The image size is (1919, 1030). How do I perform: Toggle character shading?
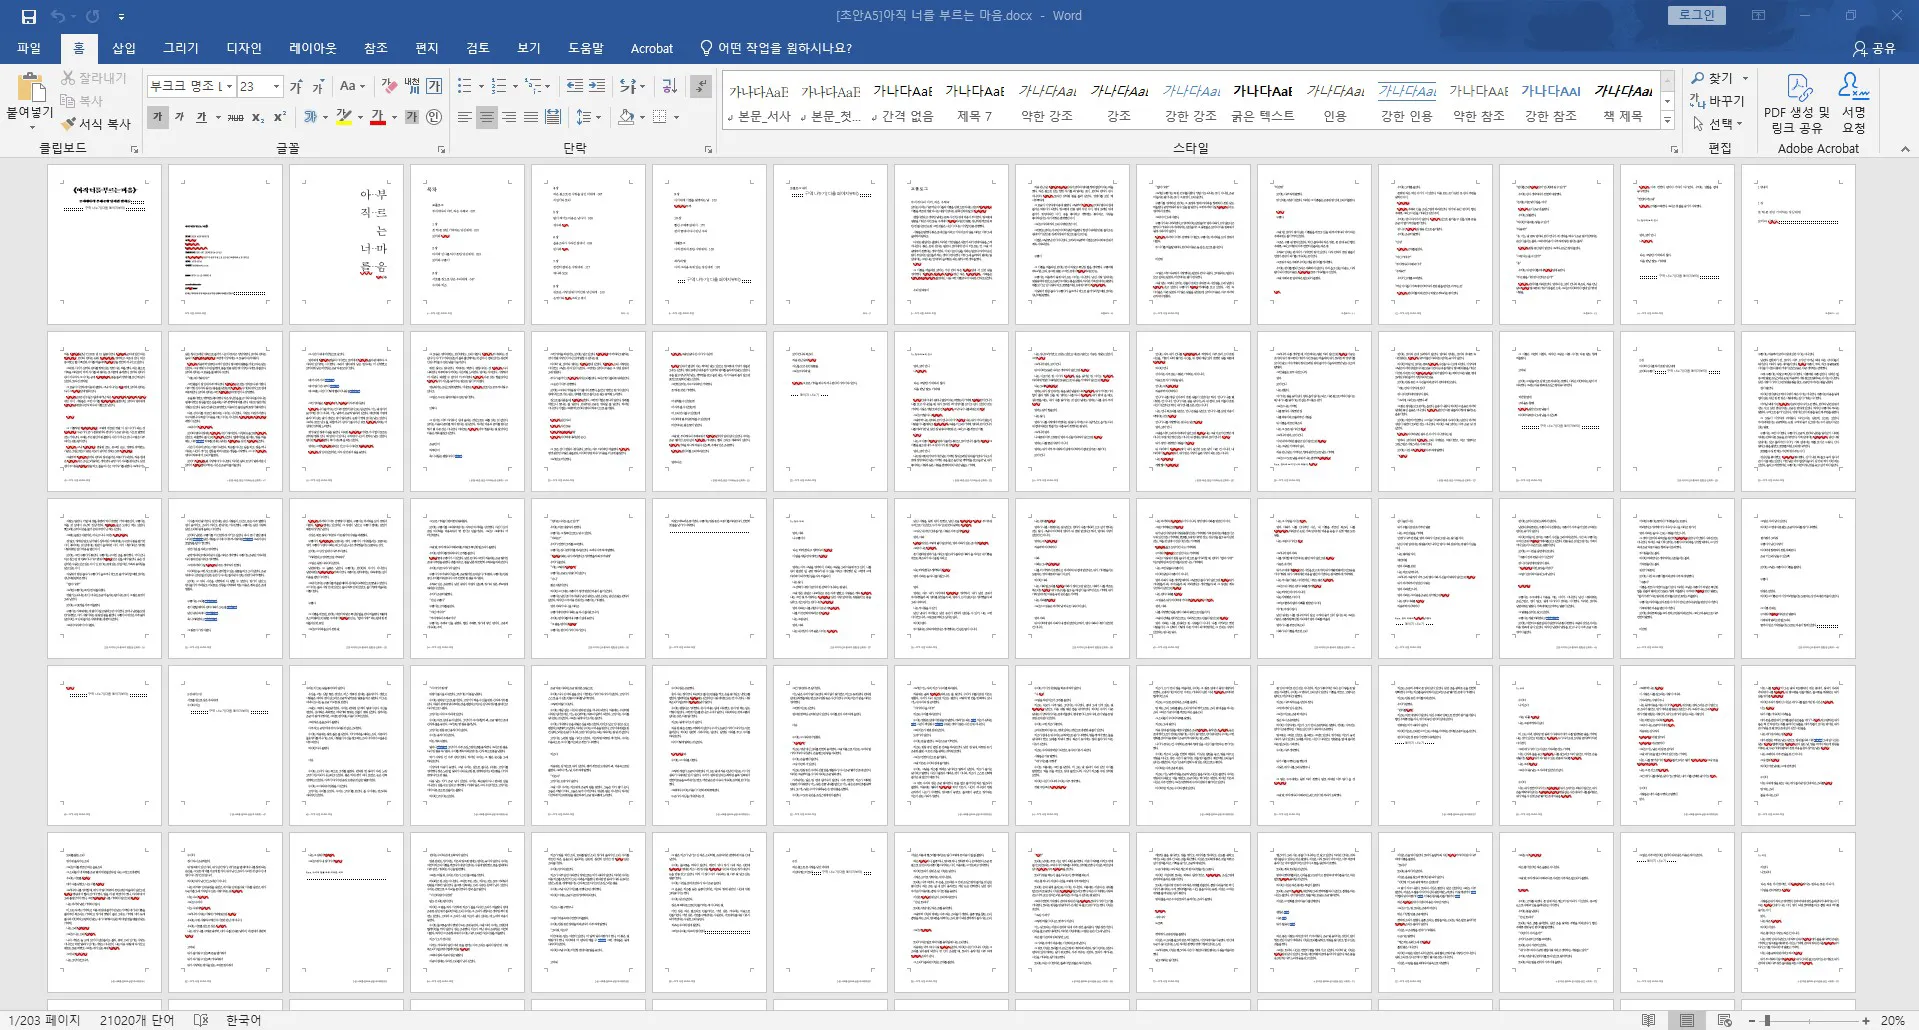pyautogui.click(x=412, y=117)
